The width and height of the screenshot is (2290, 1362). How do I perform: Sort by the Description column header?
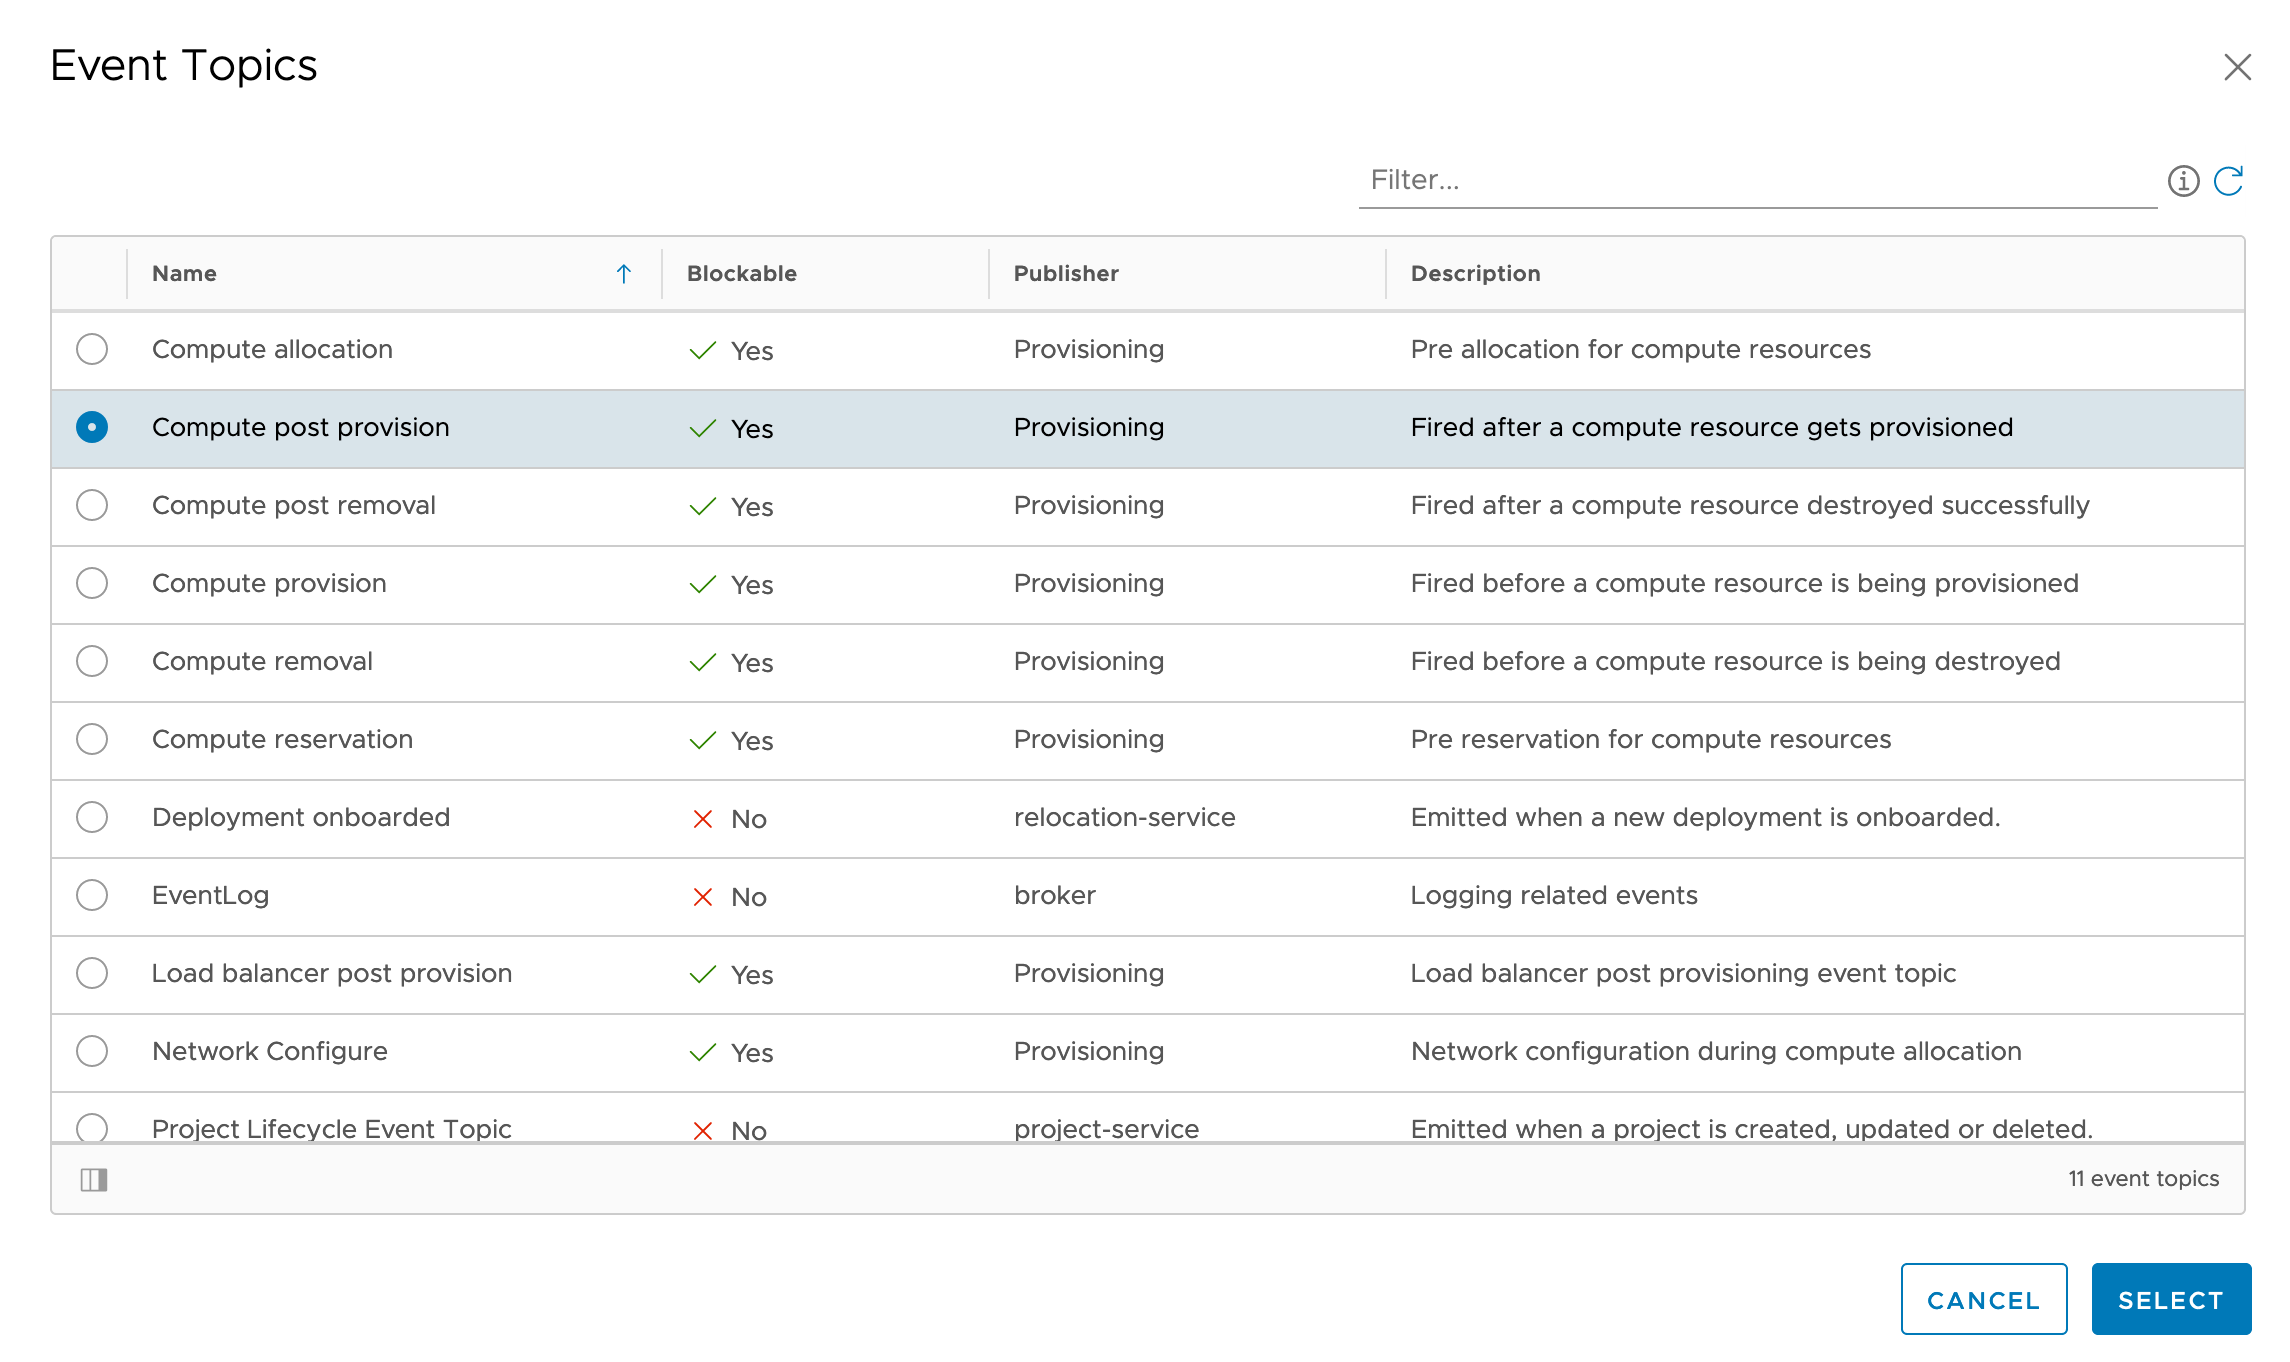[1475, 274]
